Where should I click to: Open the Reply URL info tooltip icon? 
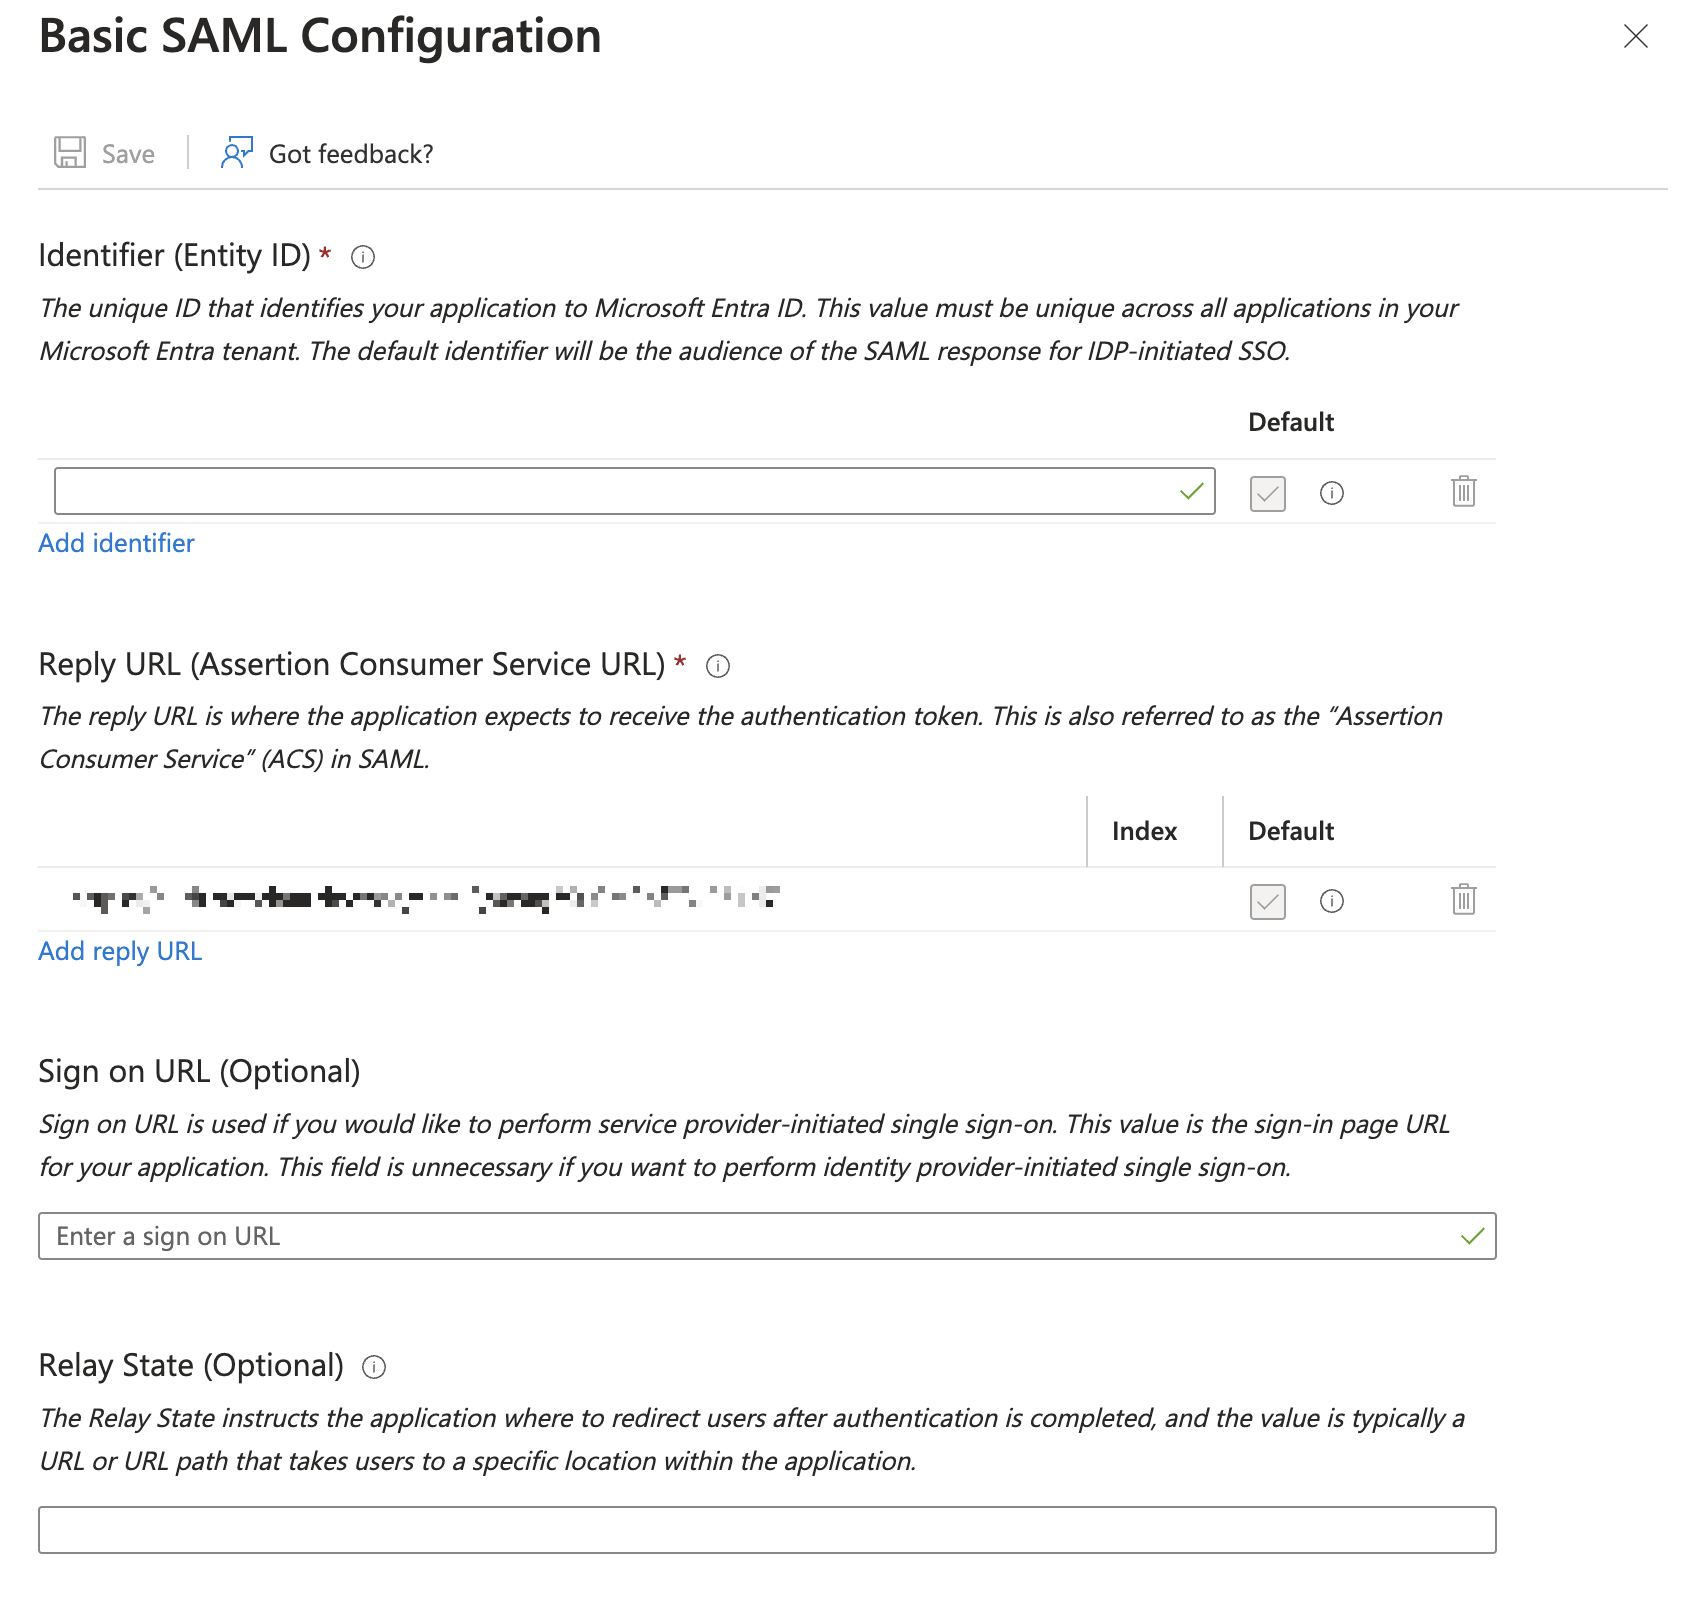coord(718,666)
